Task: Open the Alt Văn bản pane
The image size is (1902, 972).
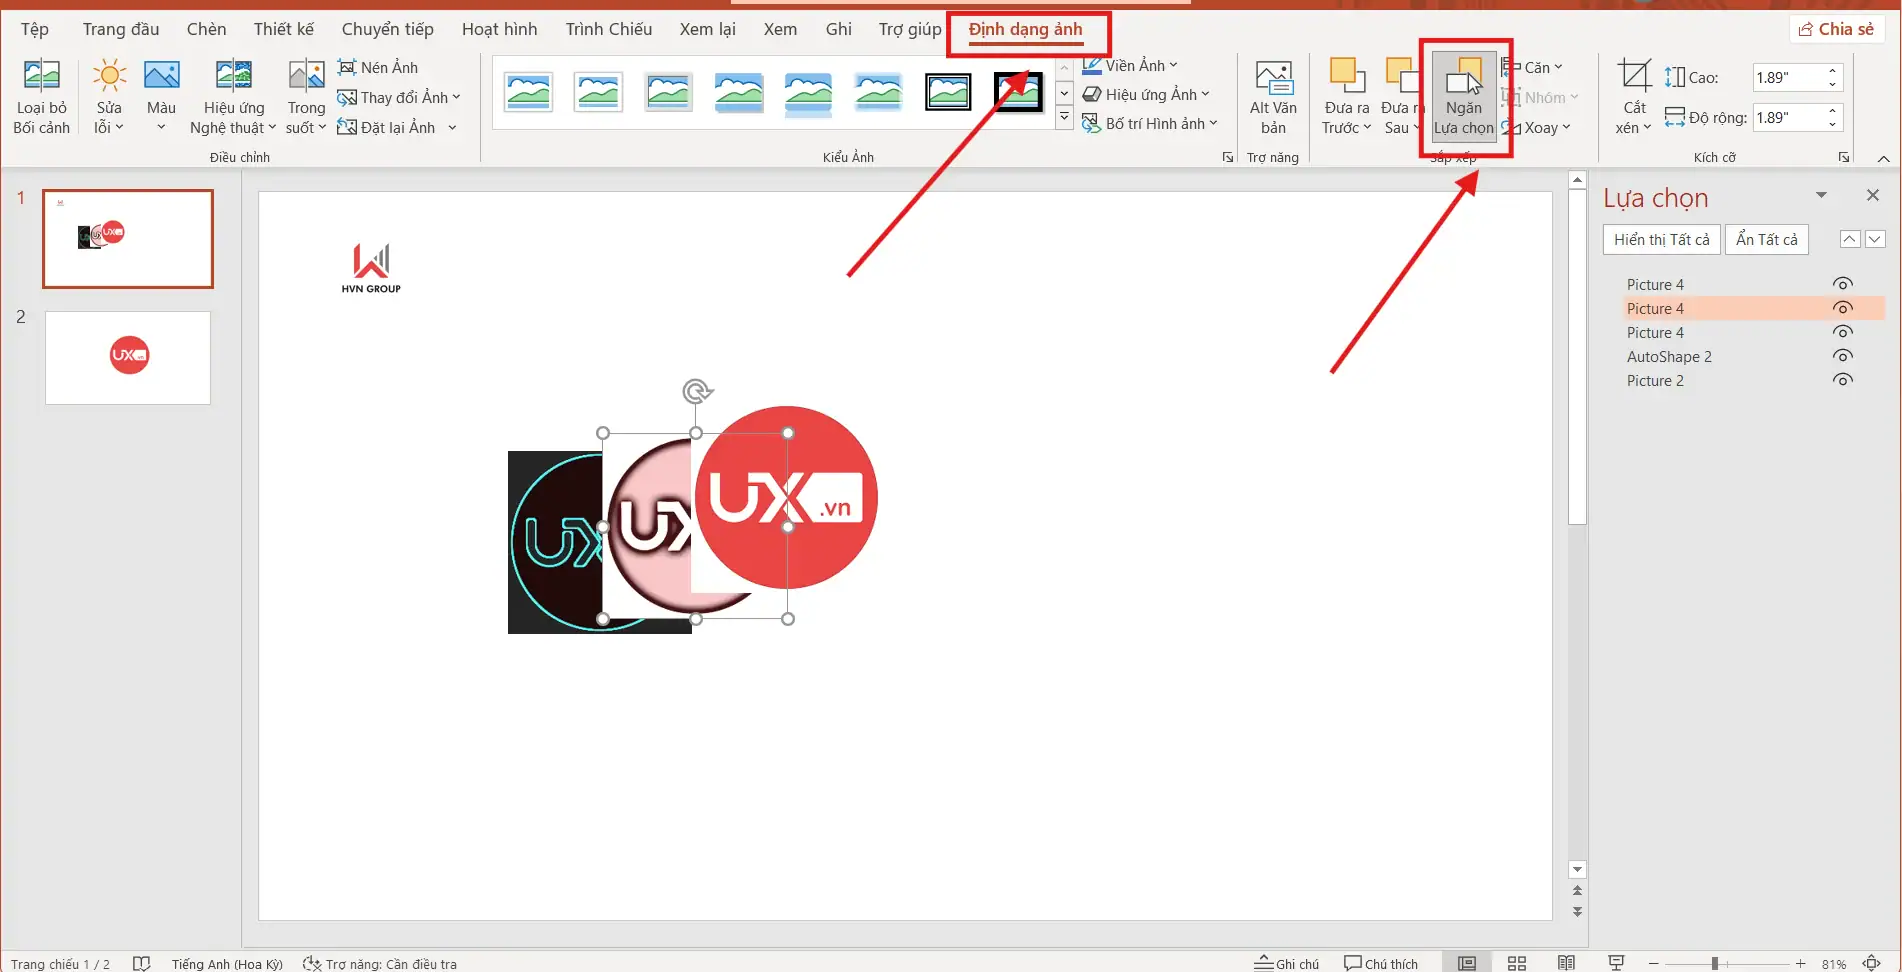Action: pyautogui.click(x=1272, y=95)
